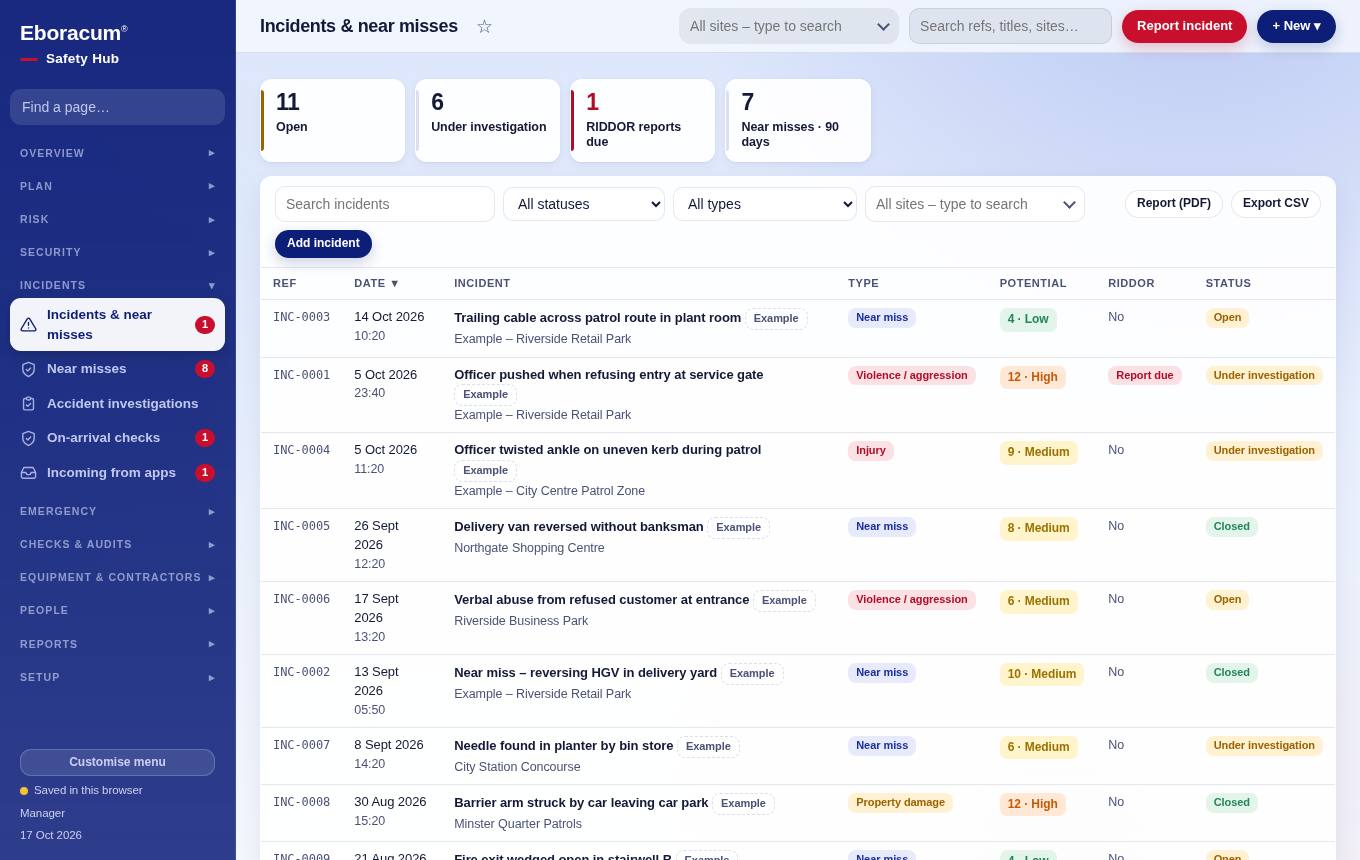Expand the Emergency menu section
Image resolution: width=1360 pixels, height=860 pixels.
click(117, 511)
